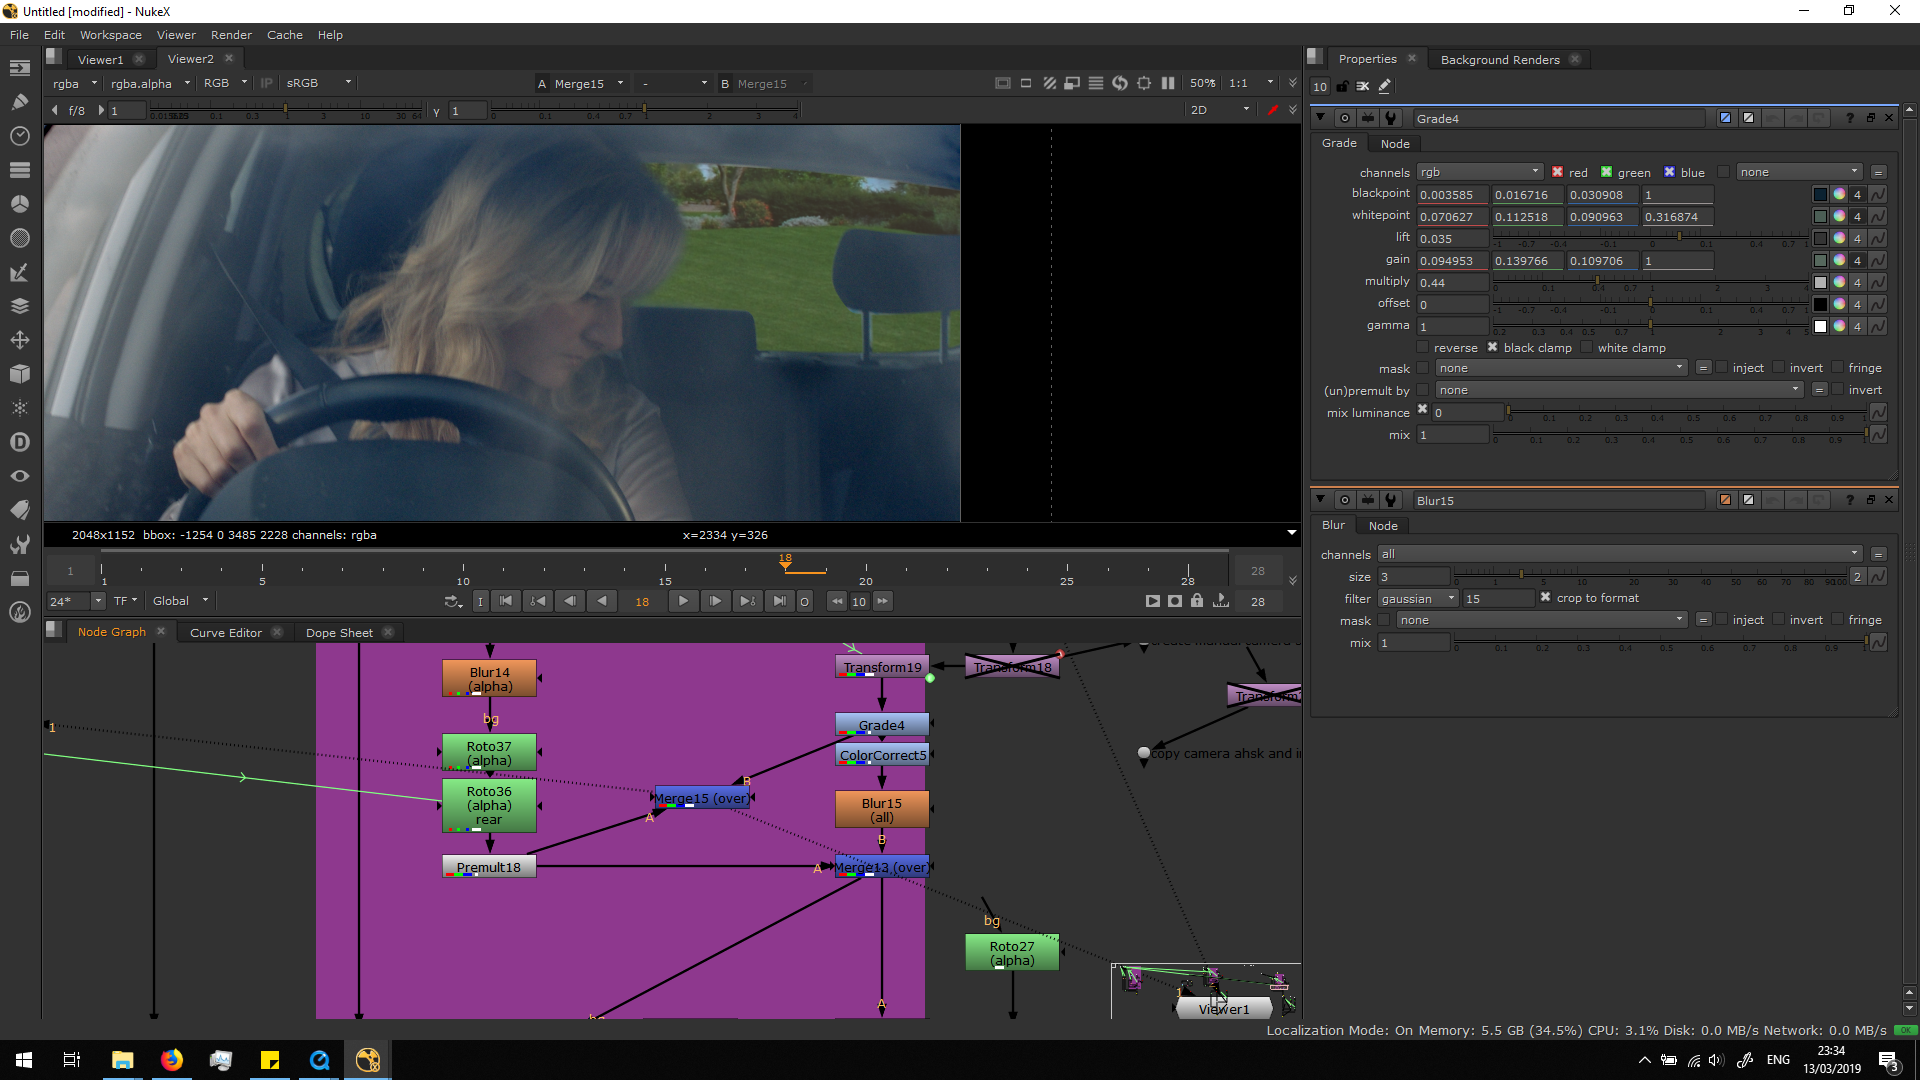
Task: Open the Render menu
Action: [231, 34]
